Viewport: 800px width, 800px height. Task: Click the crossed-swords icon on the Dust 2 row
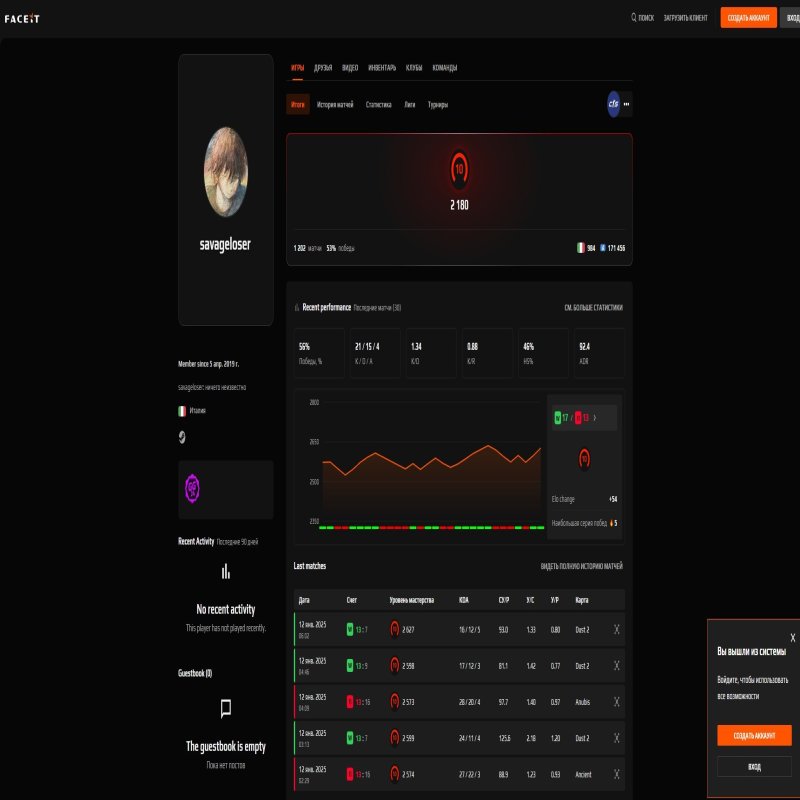(617, 630)
